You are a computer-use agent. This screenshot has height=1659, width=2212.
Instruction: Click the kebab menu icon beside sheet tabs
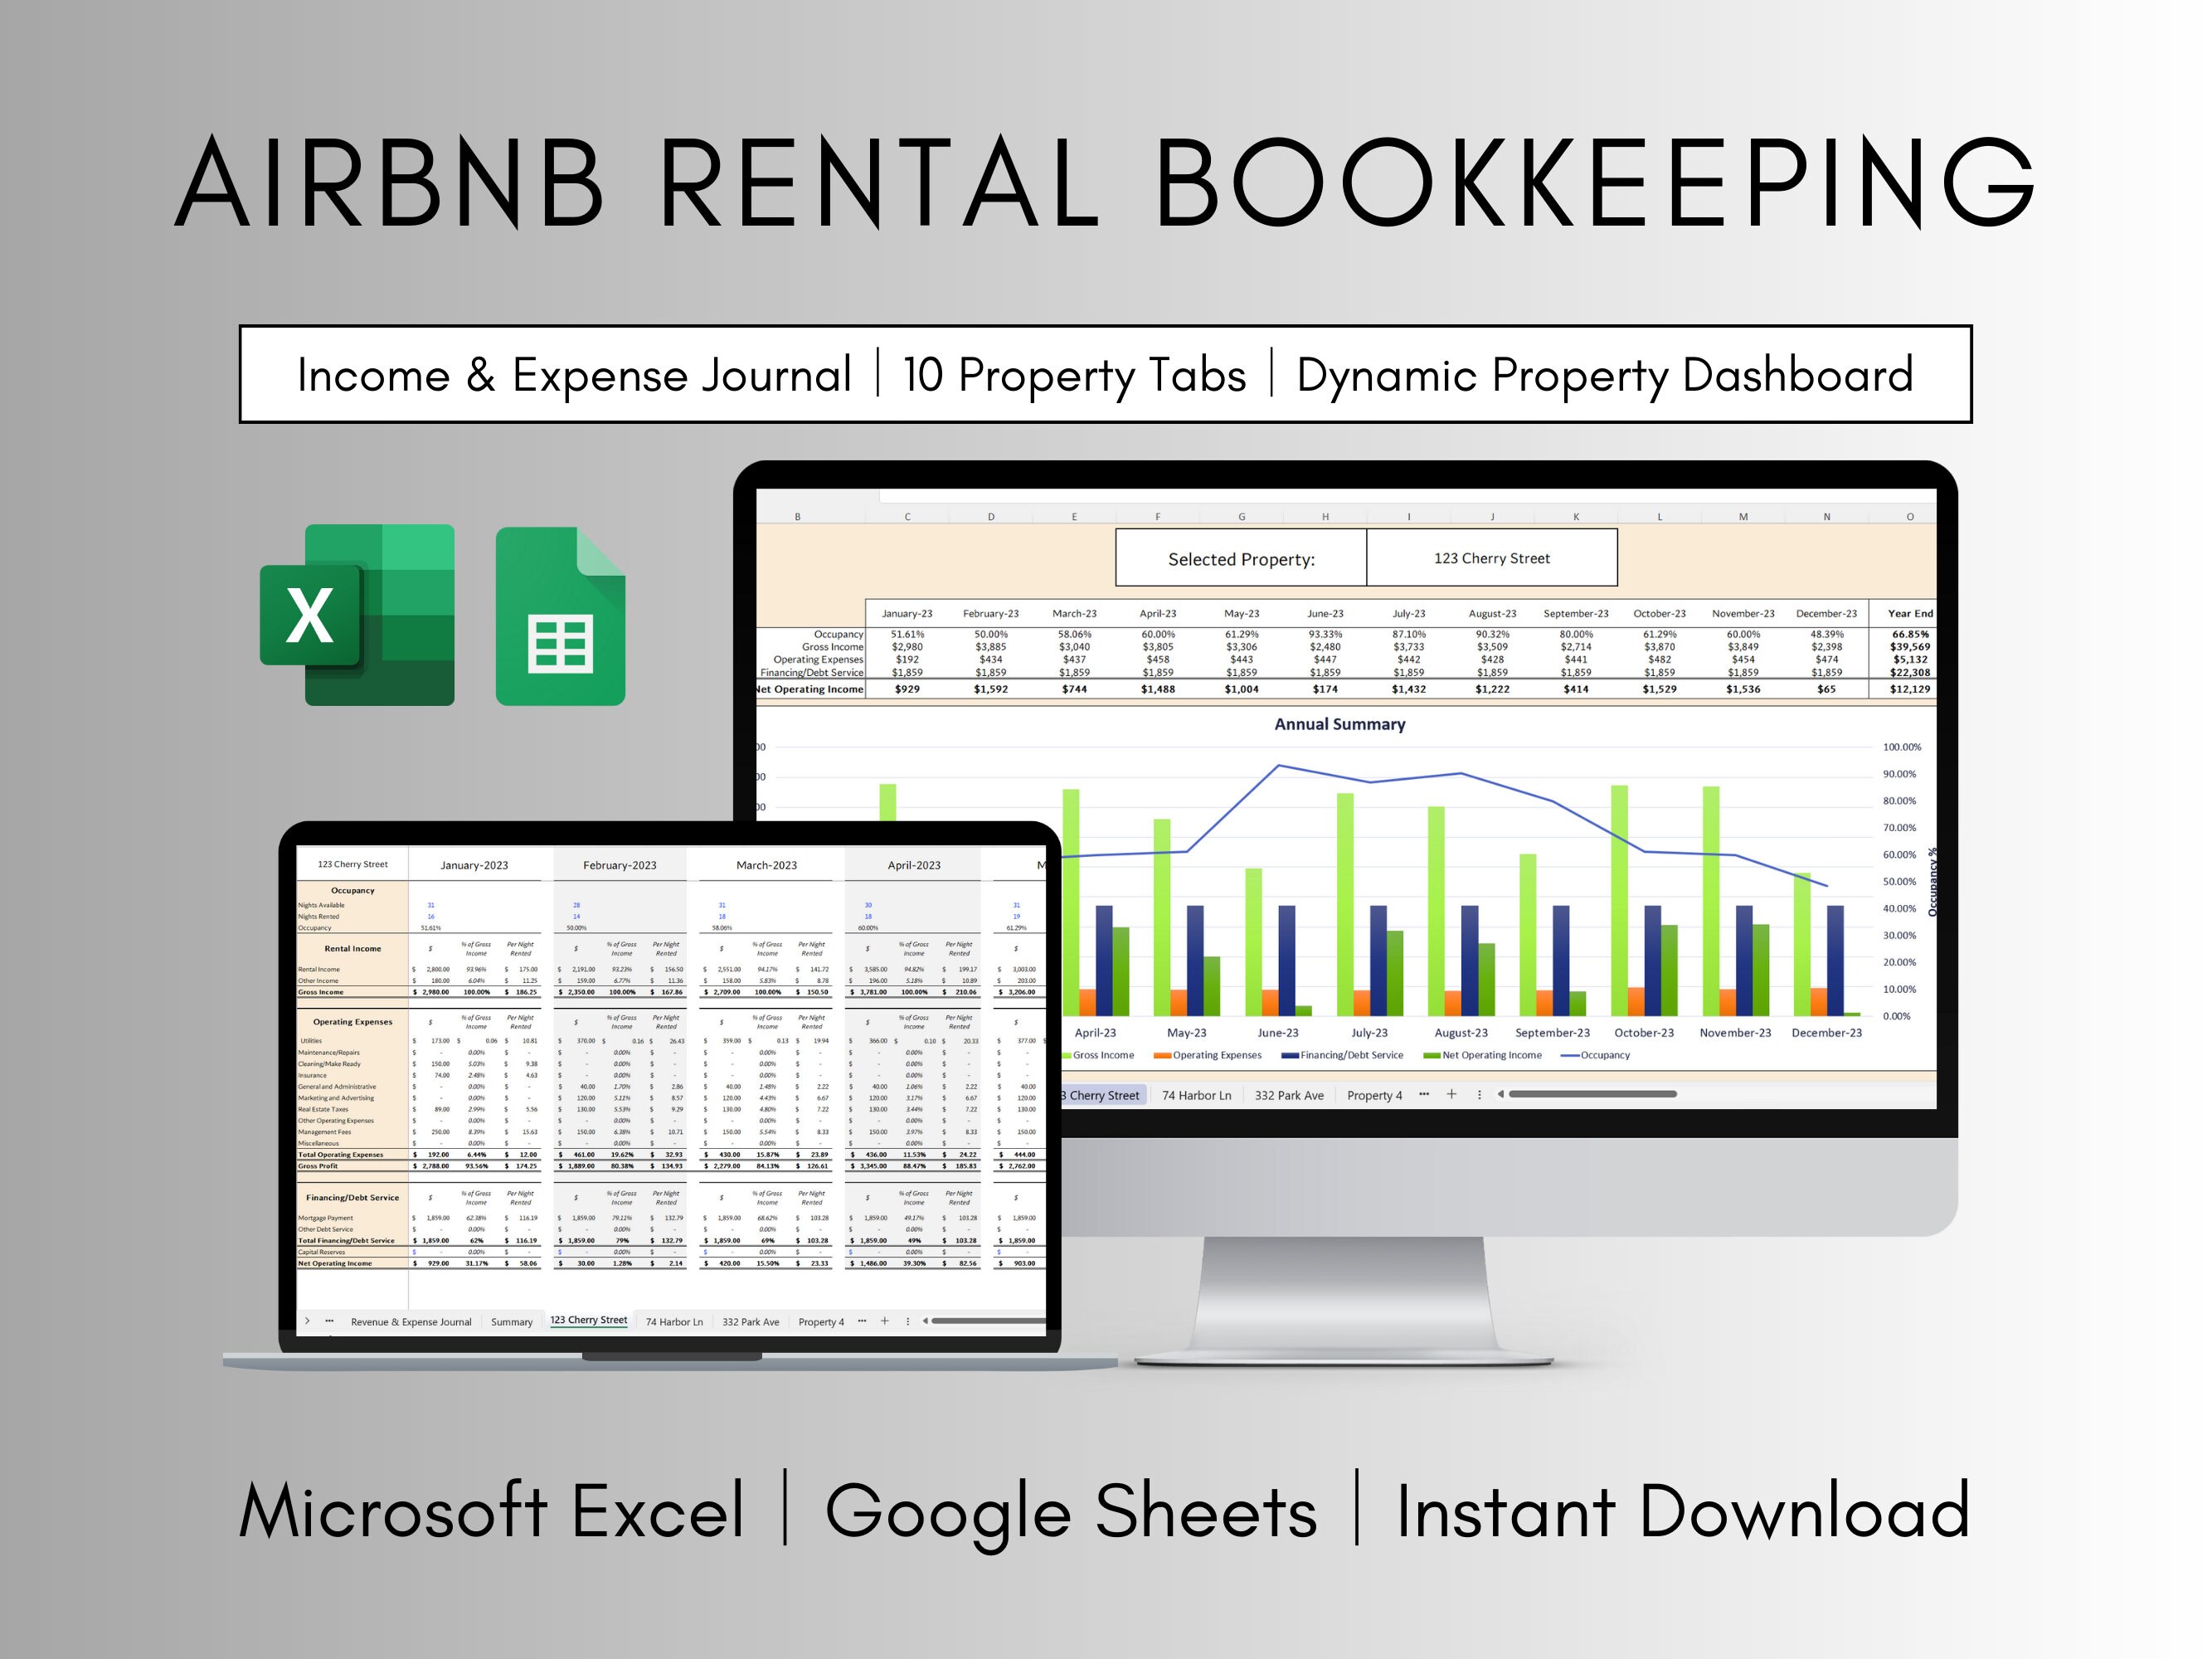click(x=1480, y=1095)
